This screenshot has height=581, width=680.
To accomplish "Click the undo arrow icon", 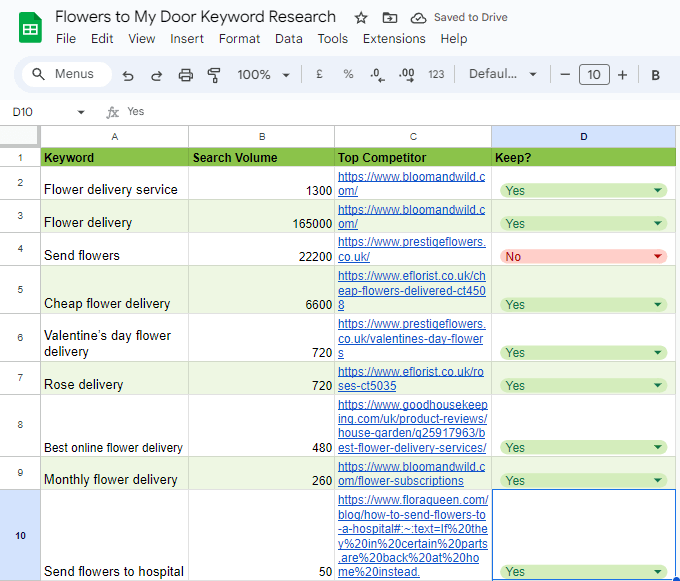I will 128,75.
